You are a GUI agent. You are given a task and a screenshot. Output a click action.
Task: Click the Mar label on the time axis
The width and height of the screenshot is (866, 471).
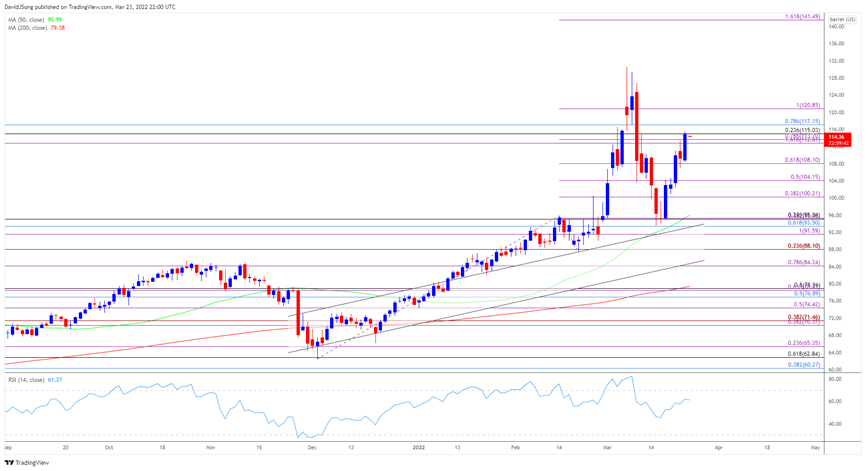[x=607, y=448]
